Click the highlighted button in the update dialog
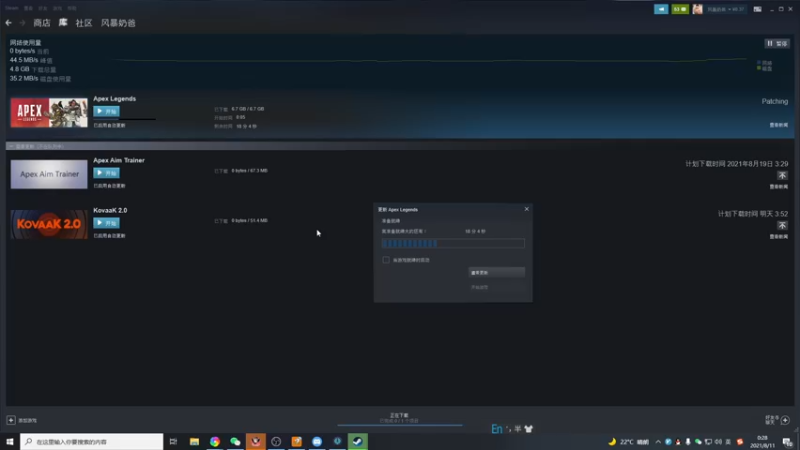Viewport: 800px width, 450px height. pos(496,272)
